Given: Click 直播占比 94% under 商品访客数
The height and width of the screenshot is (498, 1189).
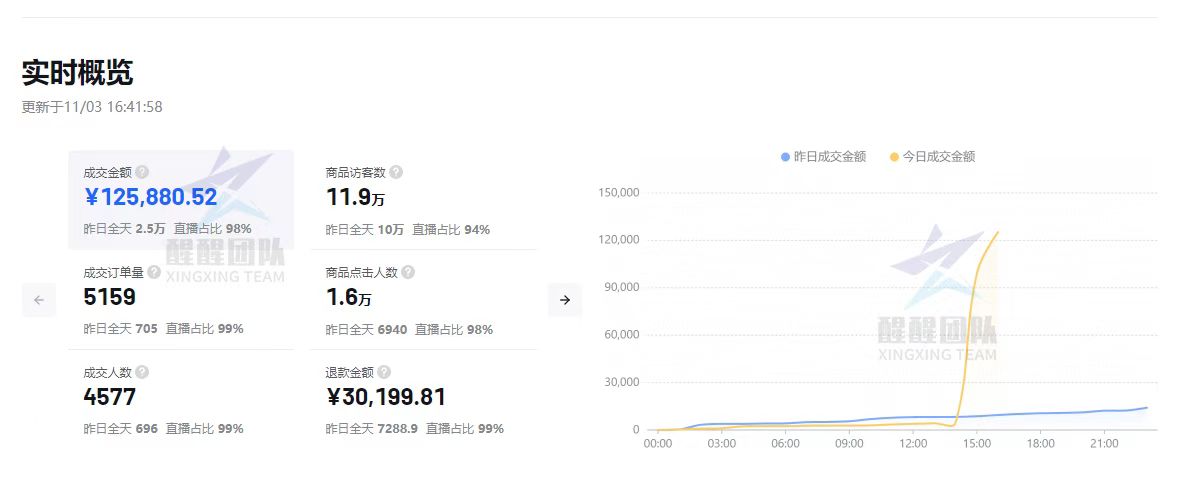Looking at the screenshot, I should (451, 230).
